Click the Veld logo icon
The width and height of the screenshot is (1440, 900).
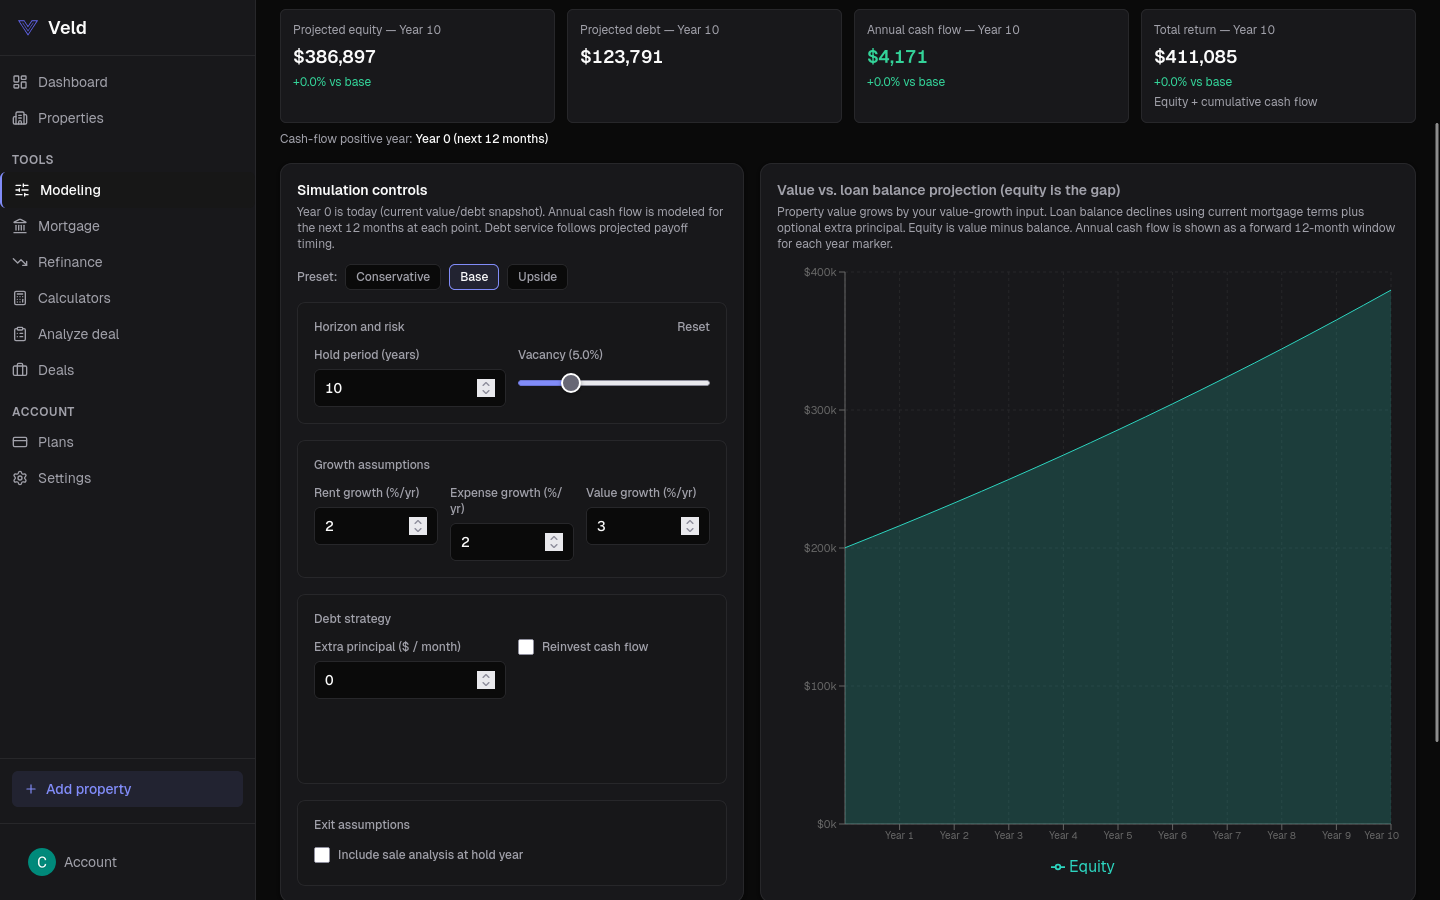tap(28, 28)
